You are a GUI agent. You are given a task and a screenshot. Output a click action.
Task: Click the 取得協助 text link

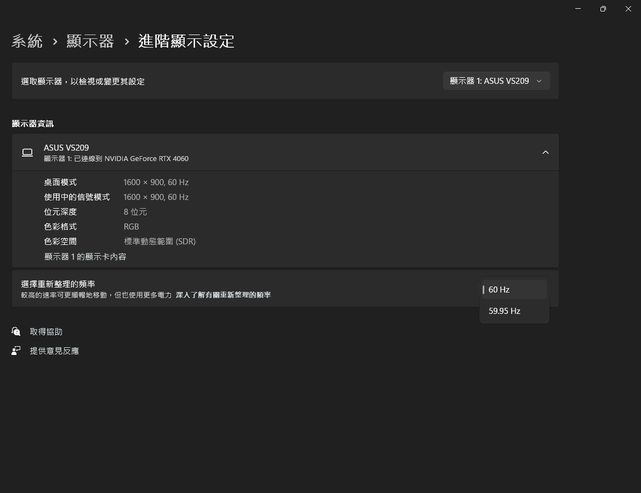46,331
